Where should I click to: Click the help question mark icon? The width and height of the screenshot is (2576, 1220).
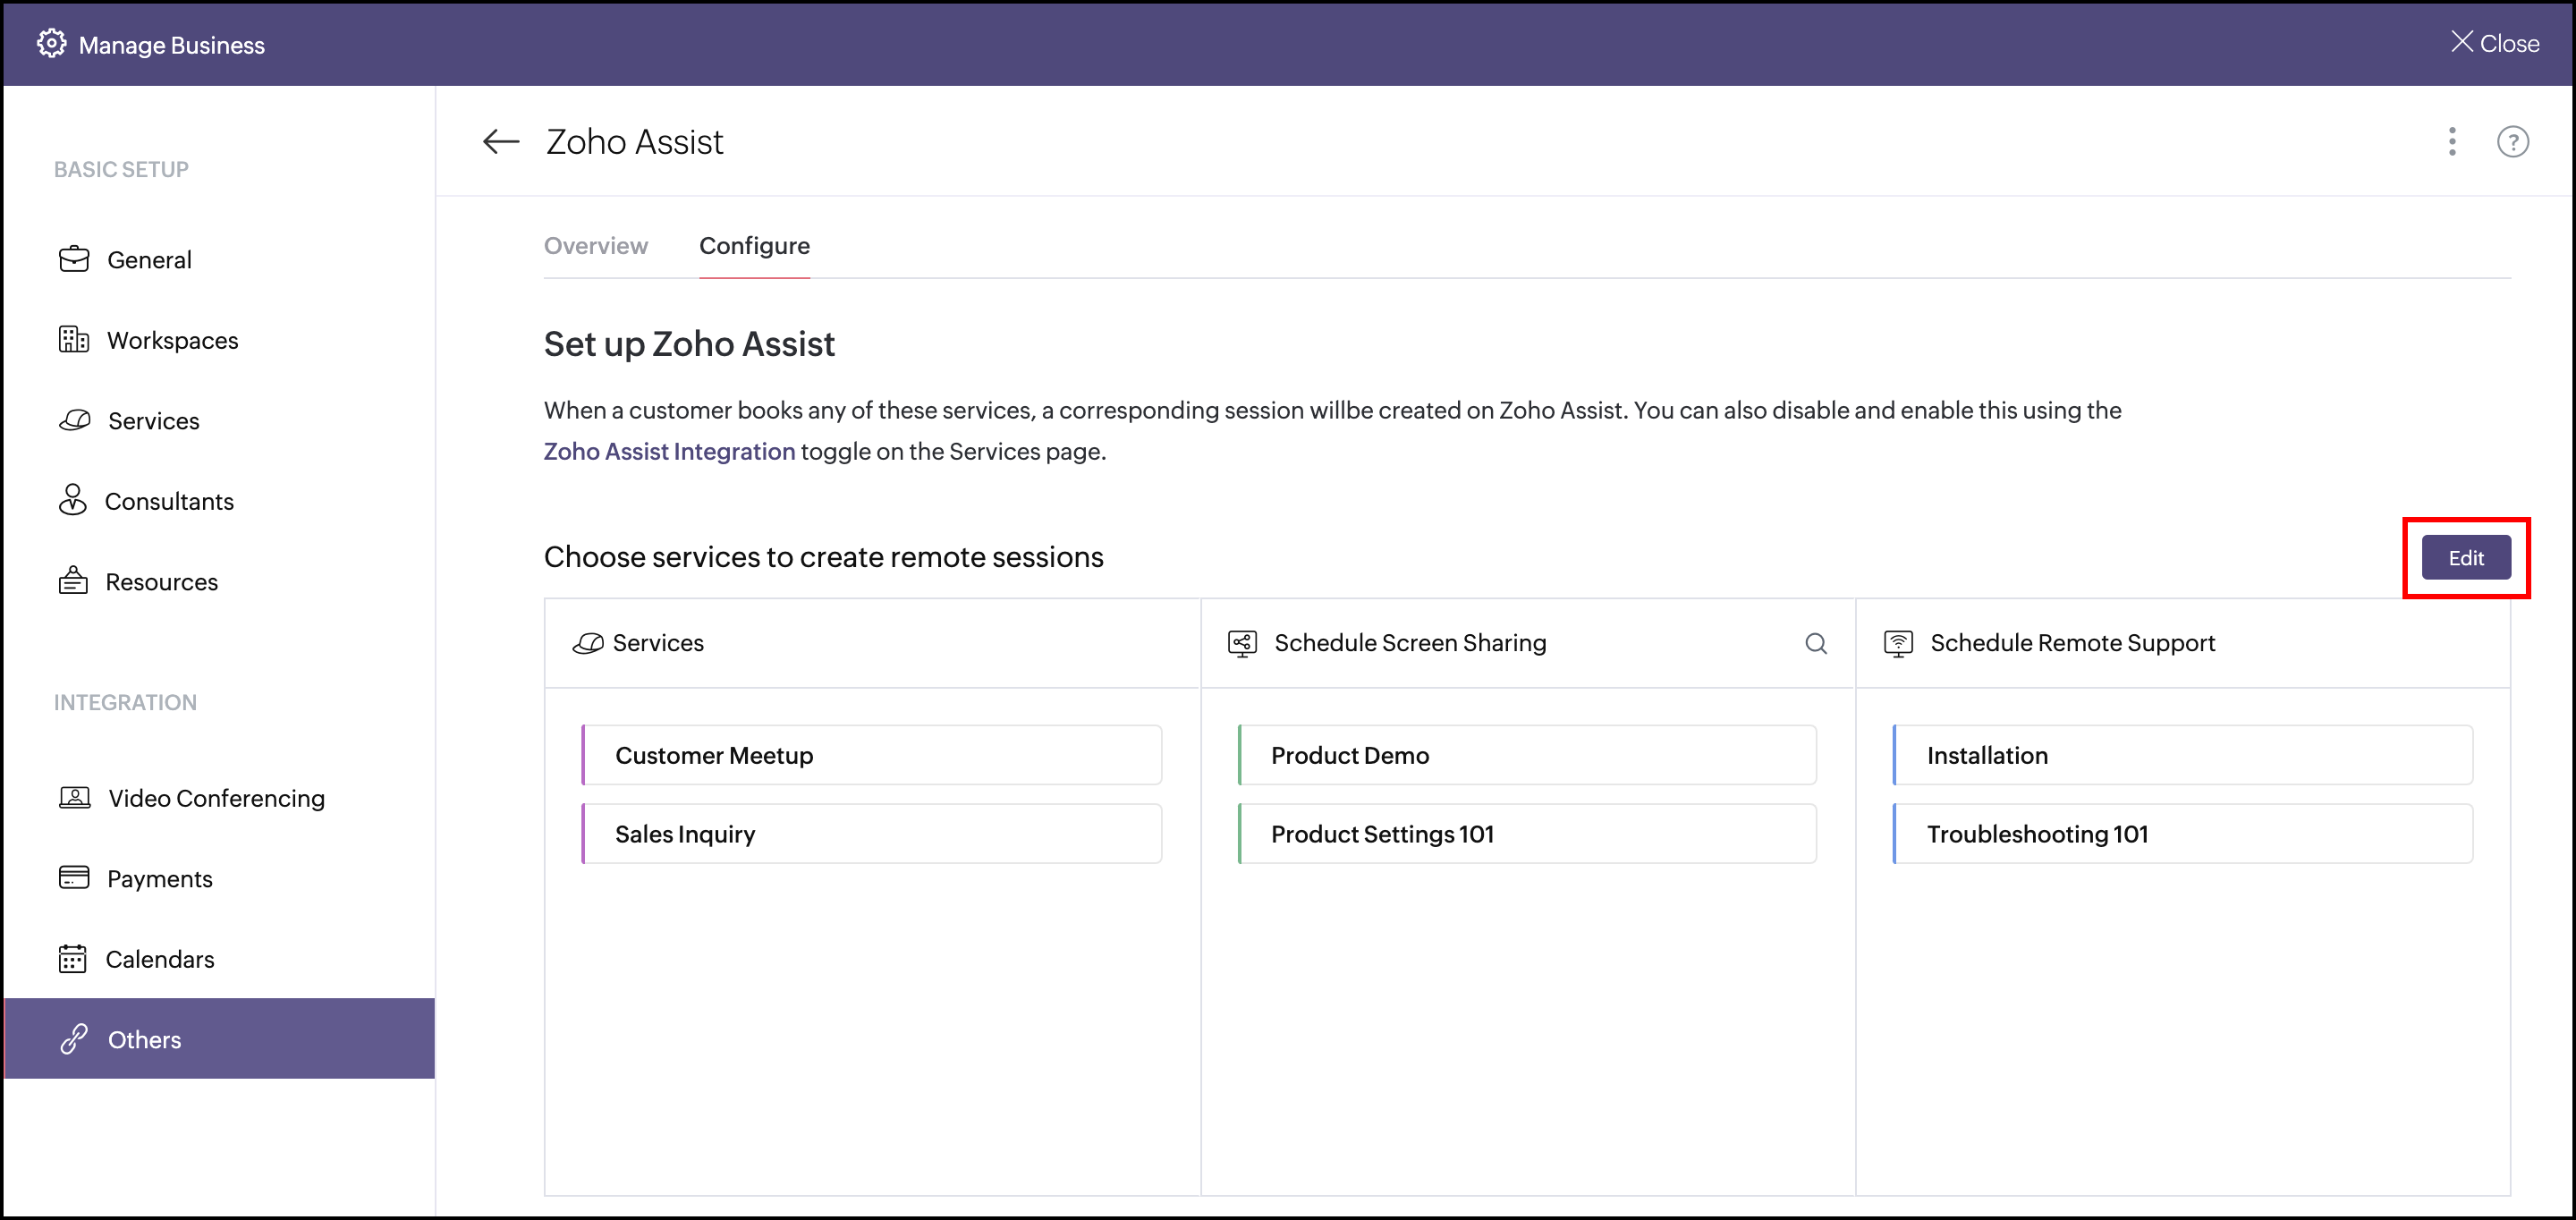pyautogui.click(x=2513, y=141)
